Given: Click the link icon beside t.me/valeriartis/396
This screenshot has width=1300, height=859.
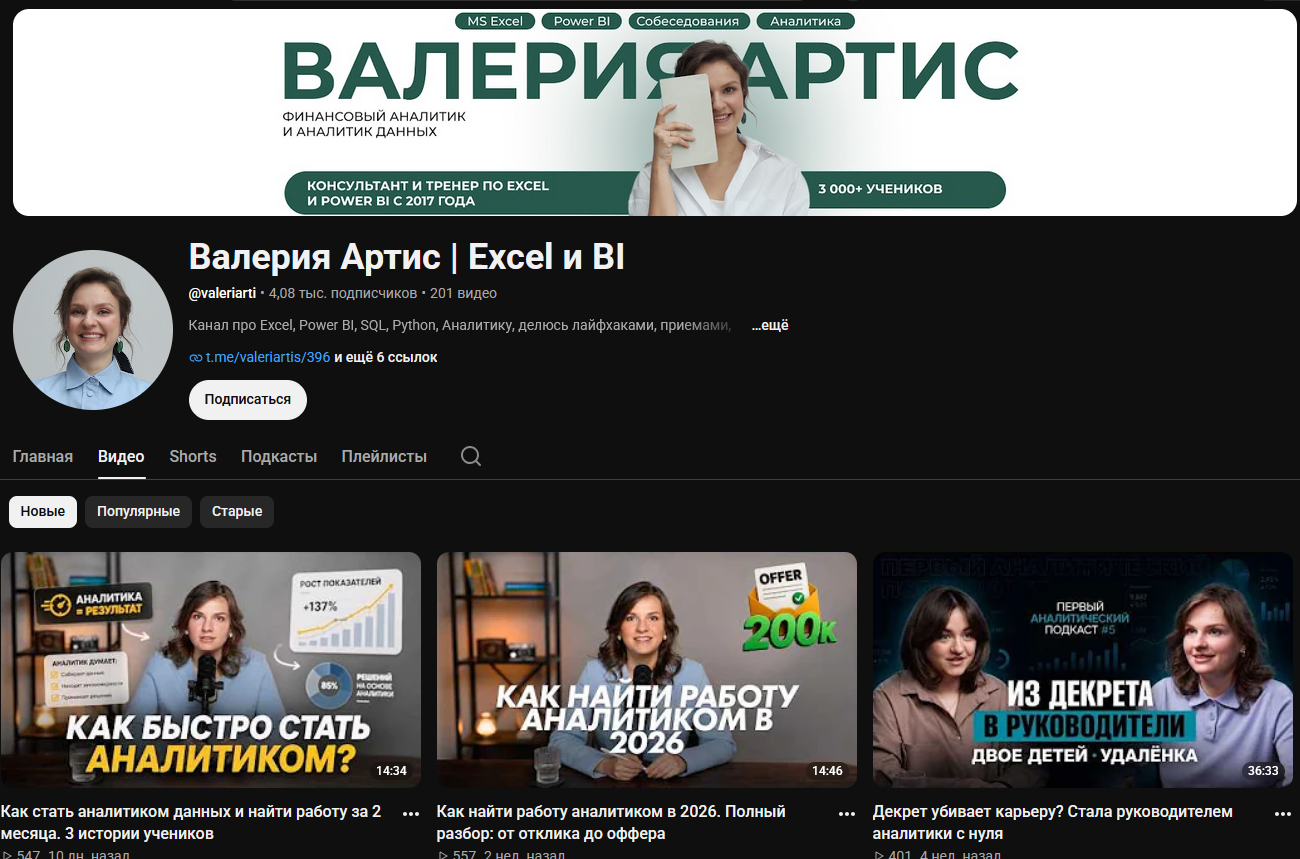Looking at the screenshot, I should (x=195, y=357).
